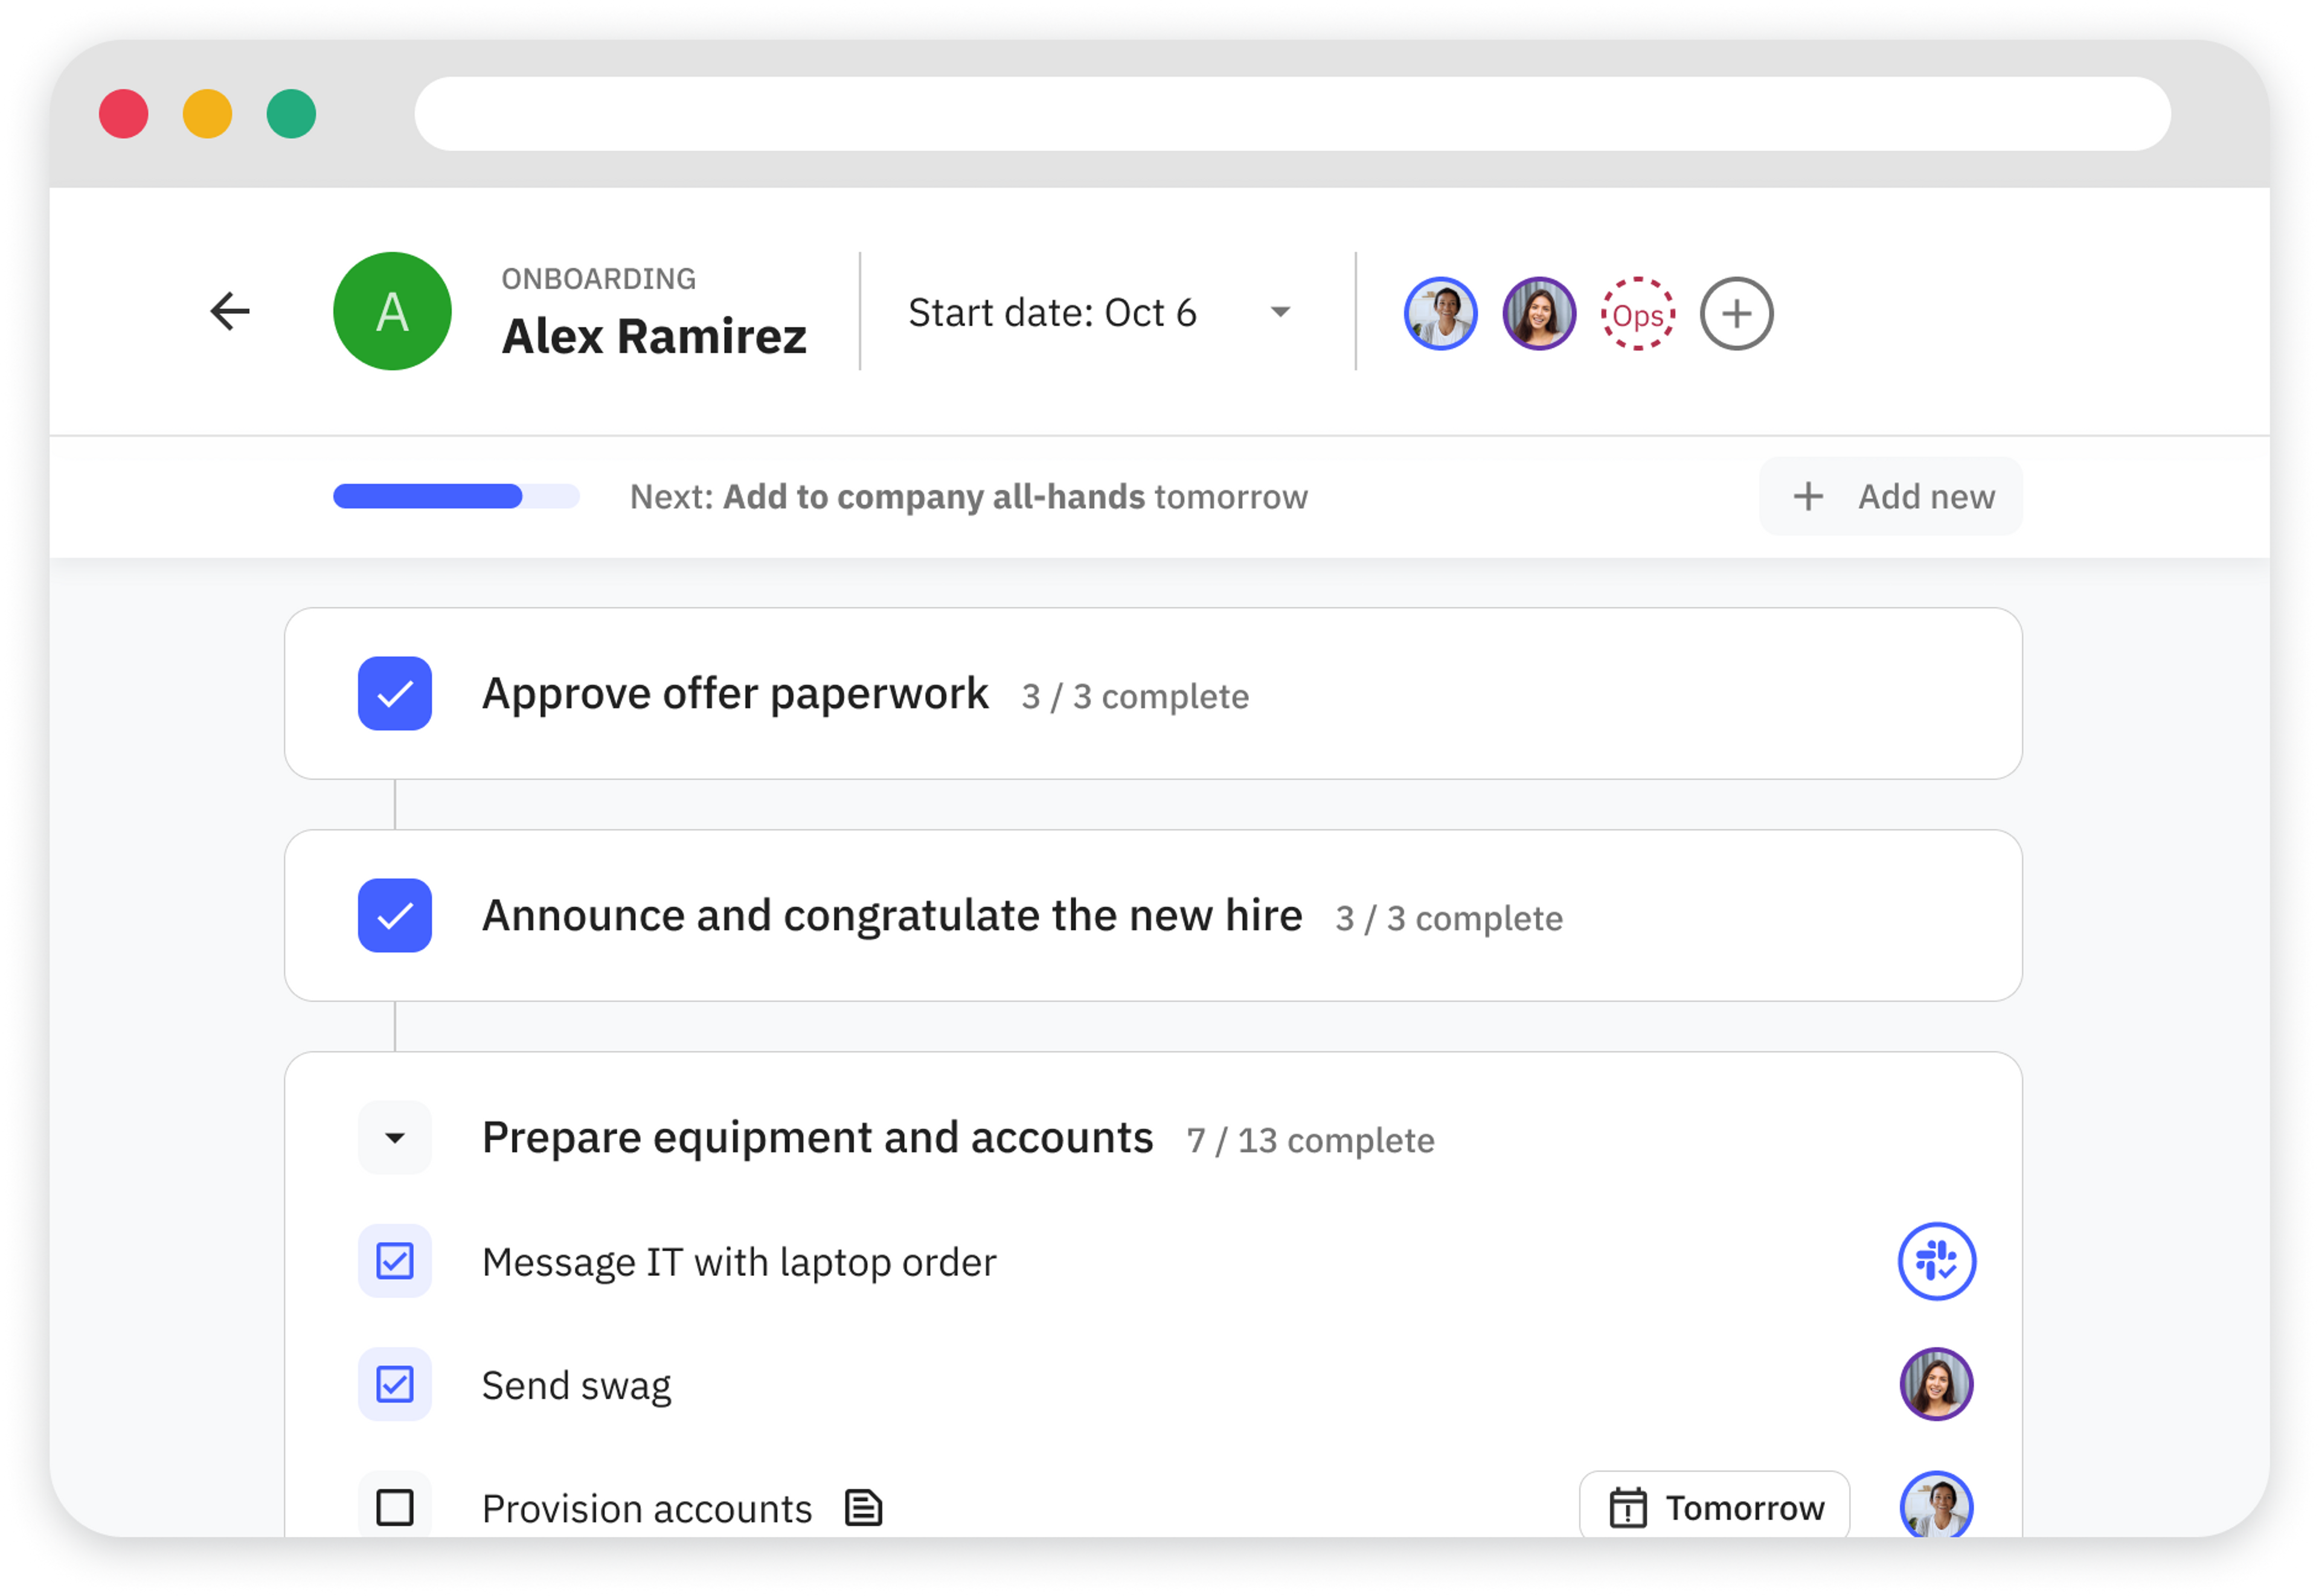Viewport: 2319px width, 1596px height.
Task: Uncheck Message IT with laptop order
Action: 395,1261
